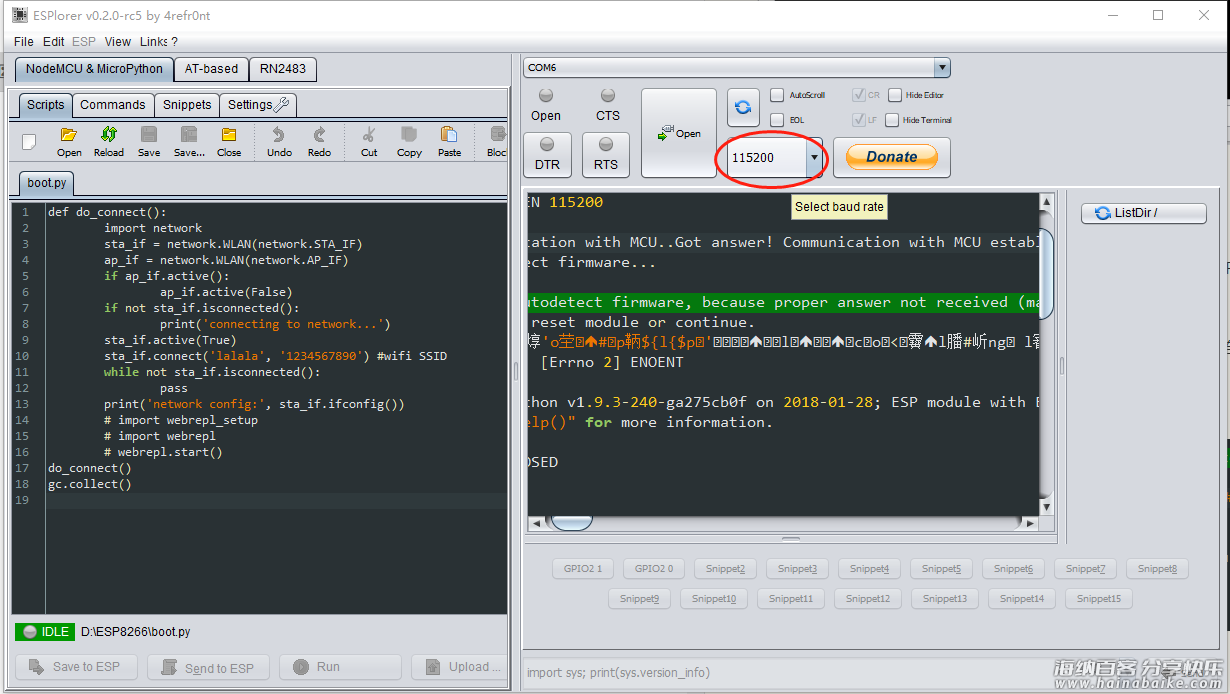
Task: Toggle the EOL checkbox
Action: coord(777,120)
